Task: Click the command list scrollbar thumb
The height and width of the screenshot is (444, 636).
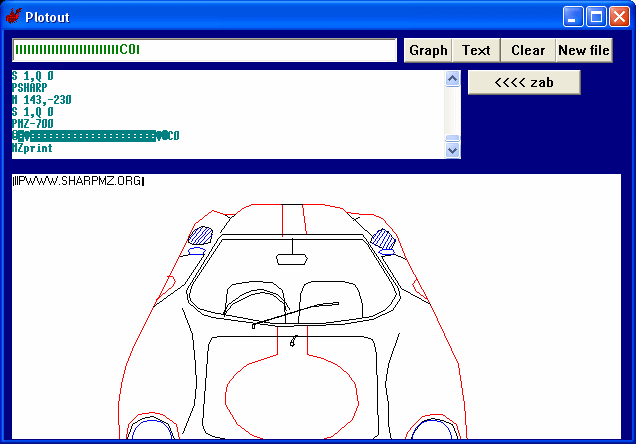Action: point(452,138)
